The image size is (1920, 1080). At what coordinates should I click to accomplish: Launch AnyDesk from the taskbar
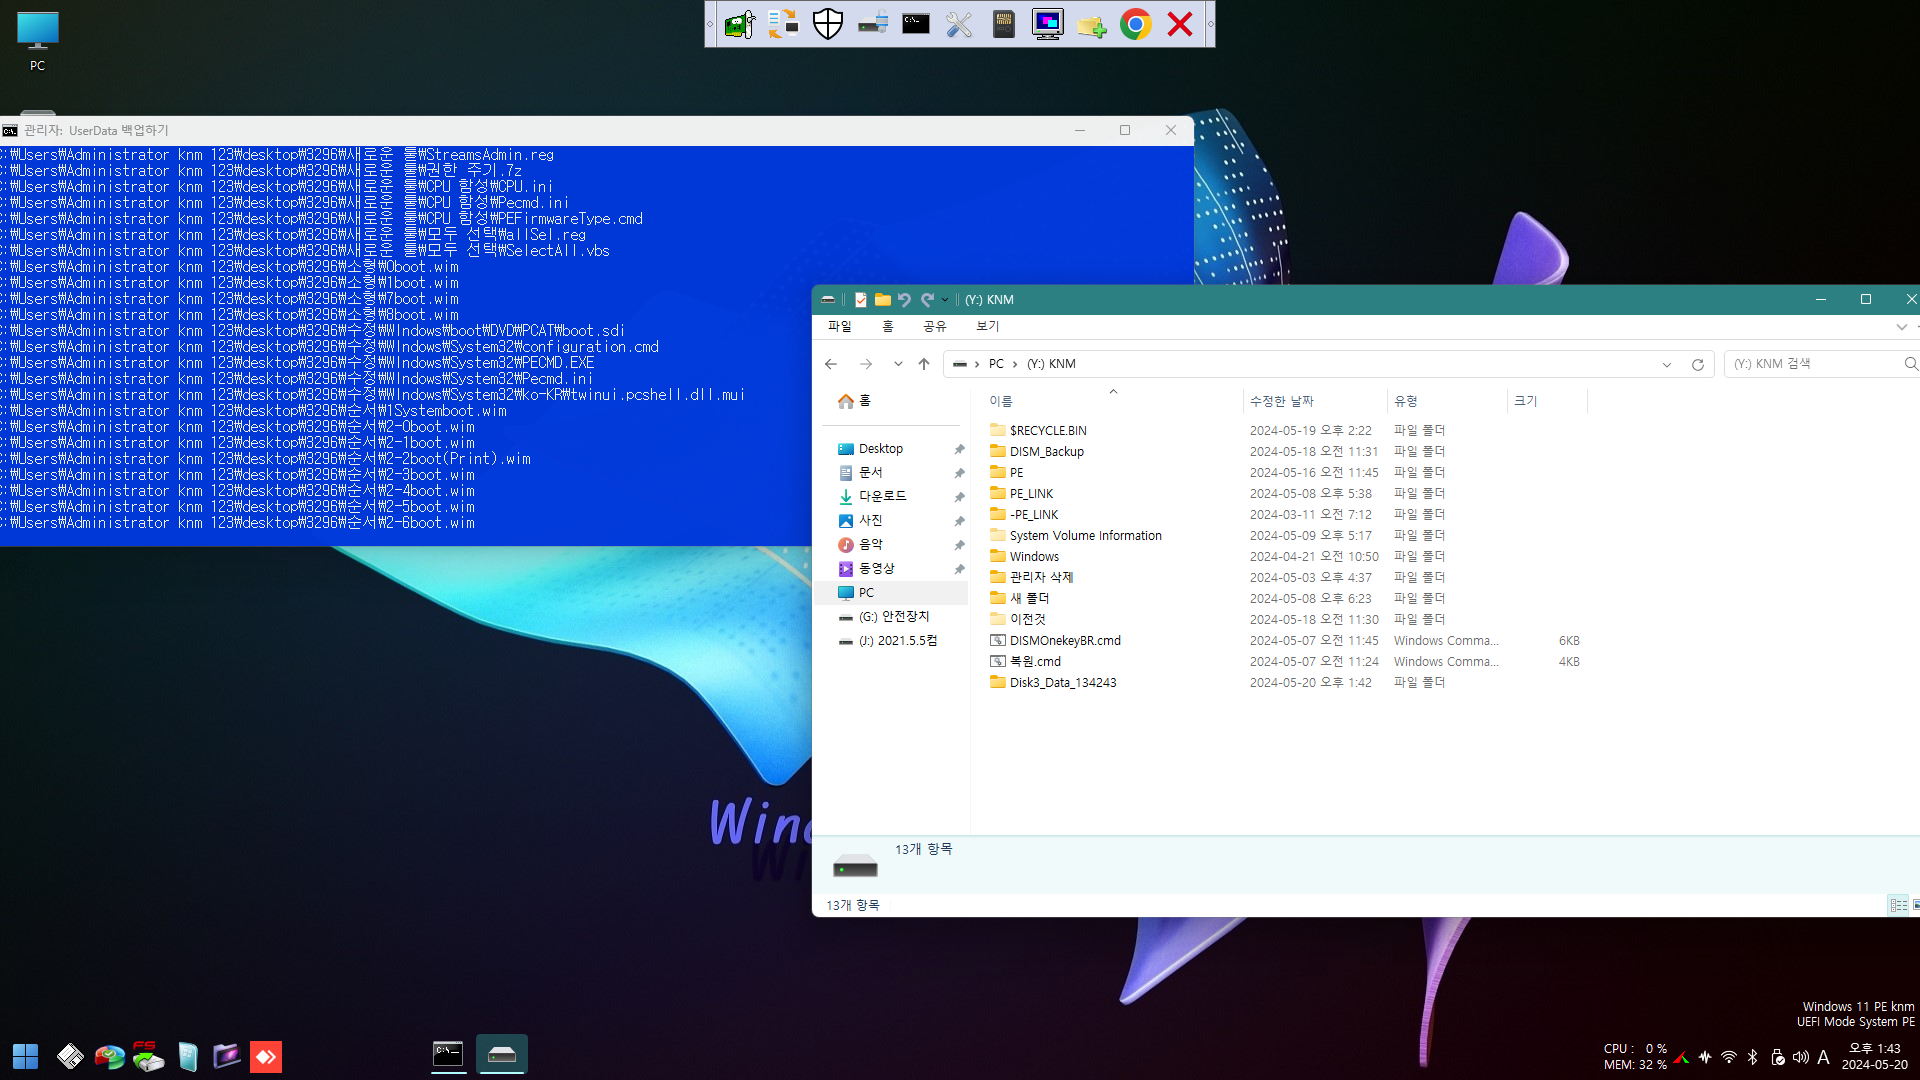click(266, 1056)
